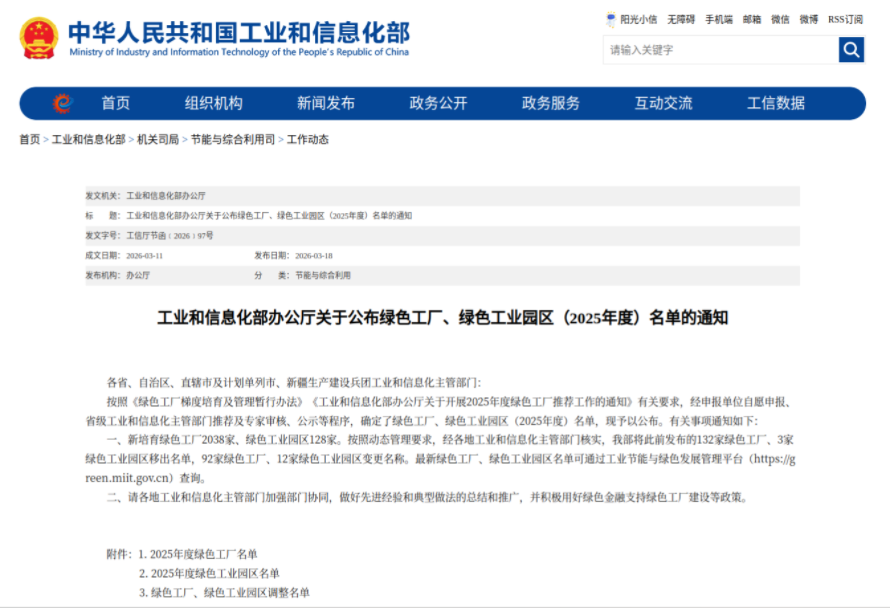Viewport: 890px width, 608px height.
Task: Click the swirl logo in the navigation bar
Action: [62, 103]
